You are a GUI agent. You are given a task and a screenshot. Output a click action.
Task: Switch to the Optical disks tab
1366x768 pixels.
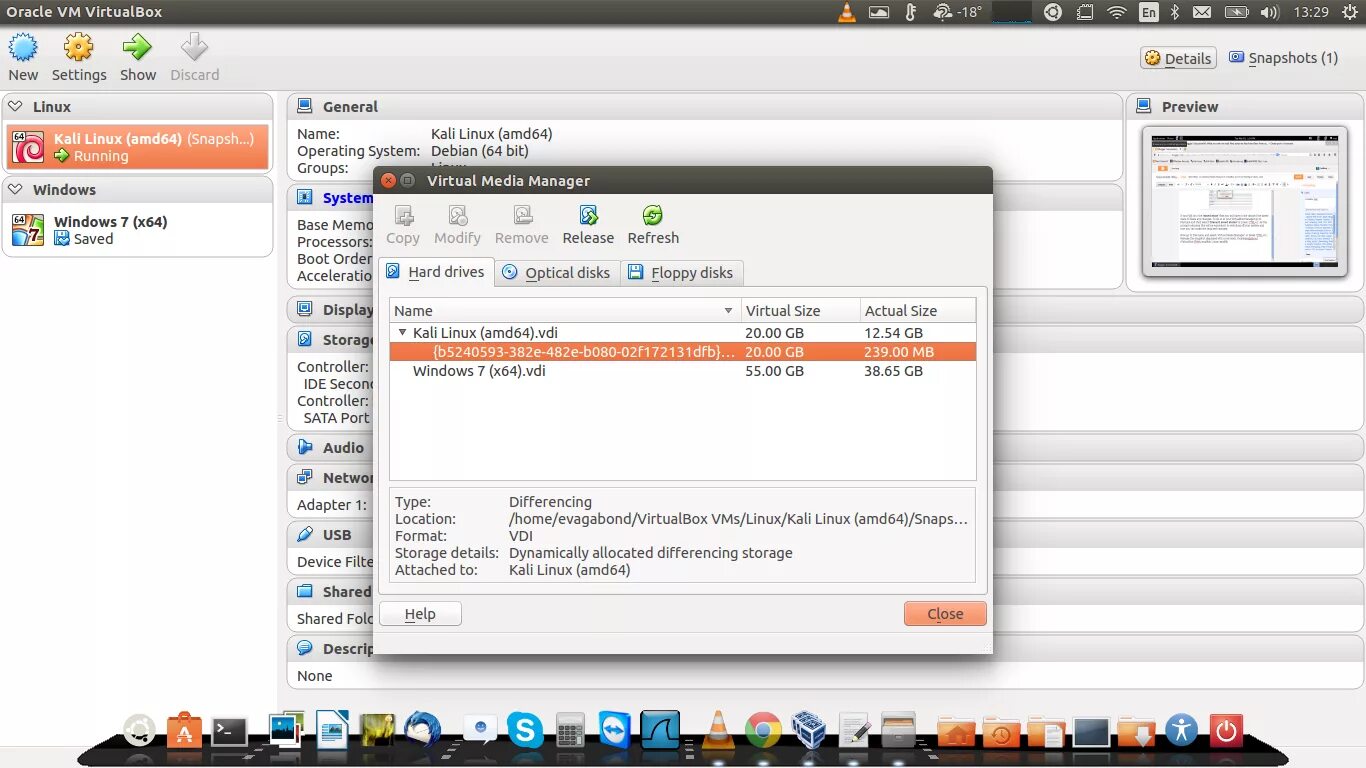coord(557,273)
